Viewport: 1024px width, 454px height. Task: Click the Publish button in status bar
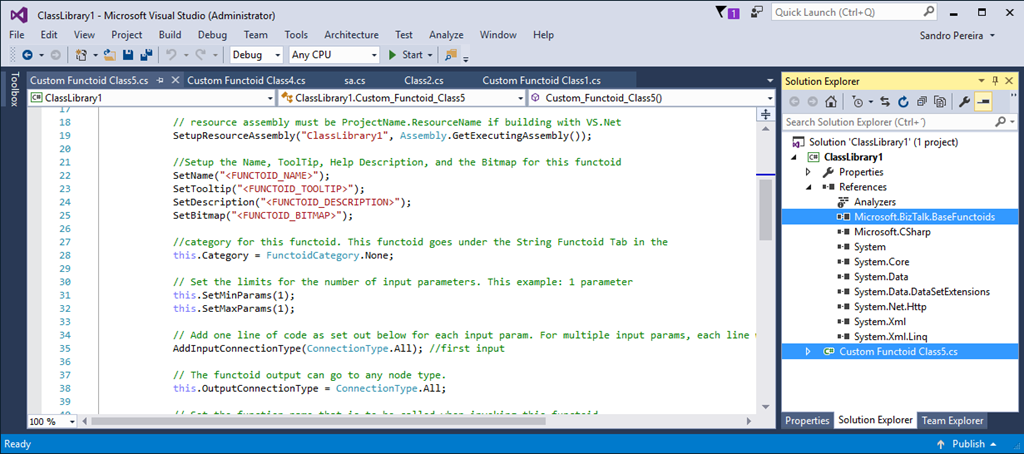click(968, 444)
